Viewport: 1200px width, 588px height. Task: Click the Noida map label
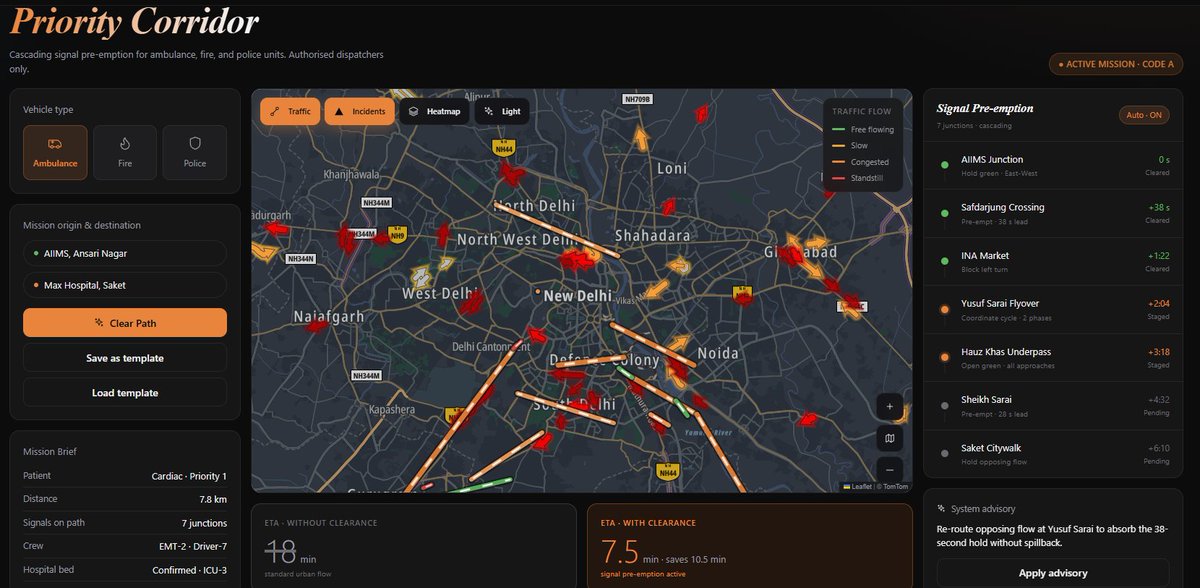(x=717, y=353)
